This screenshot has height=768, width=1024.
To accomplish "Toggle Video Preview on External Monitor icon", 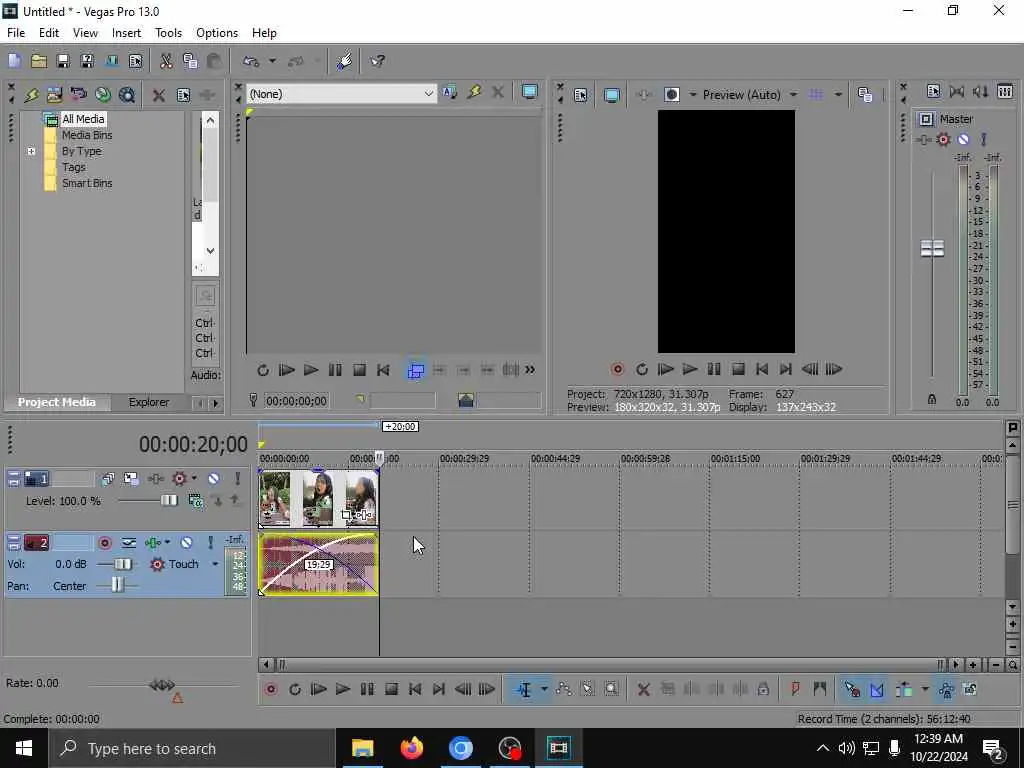I will (611, 95).
